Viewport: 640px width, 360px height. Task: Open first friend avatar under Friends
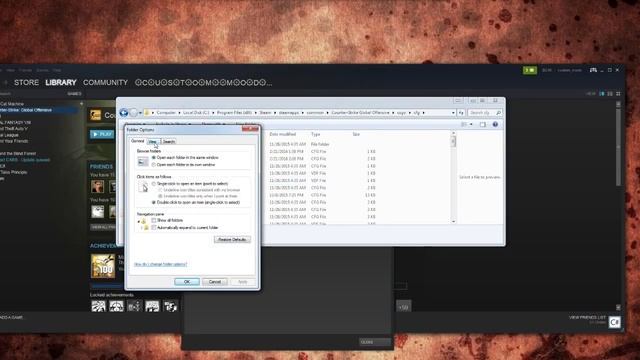tap(98, 187)
